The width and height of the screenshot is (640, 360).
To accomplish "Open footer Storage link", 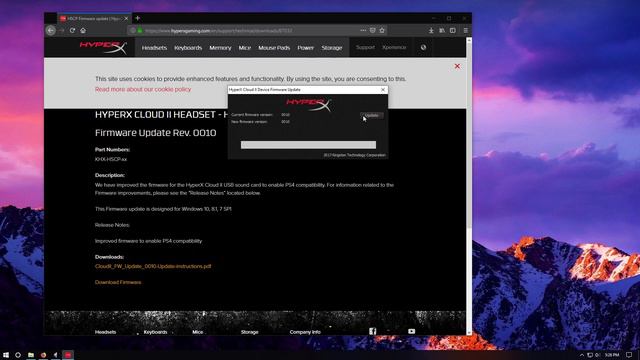I will [x=249, y=332].
